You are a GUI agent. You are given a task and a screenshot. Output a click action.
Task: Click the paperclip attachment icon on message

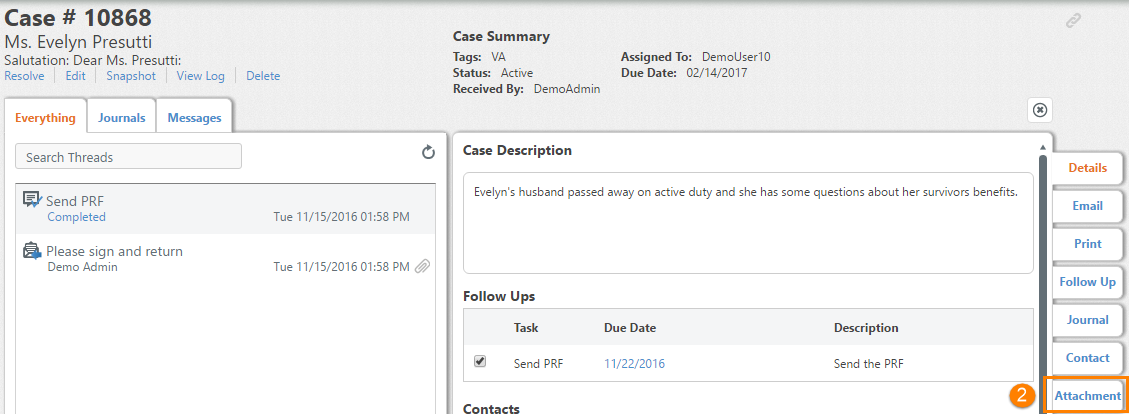click(423, 266)
